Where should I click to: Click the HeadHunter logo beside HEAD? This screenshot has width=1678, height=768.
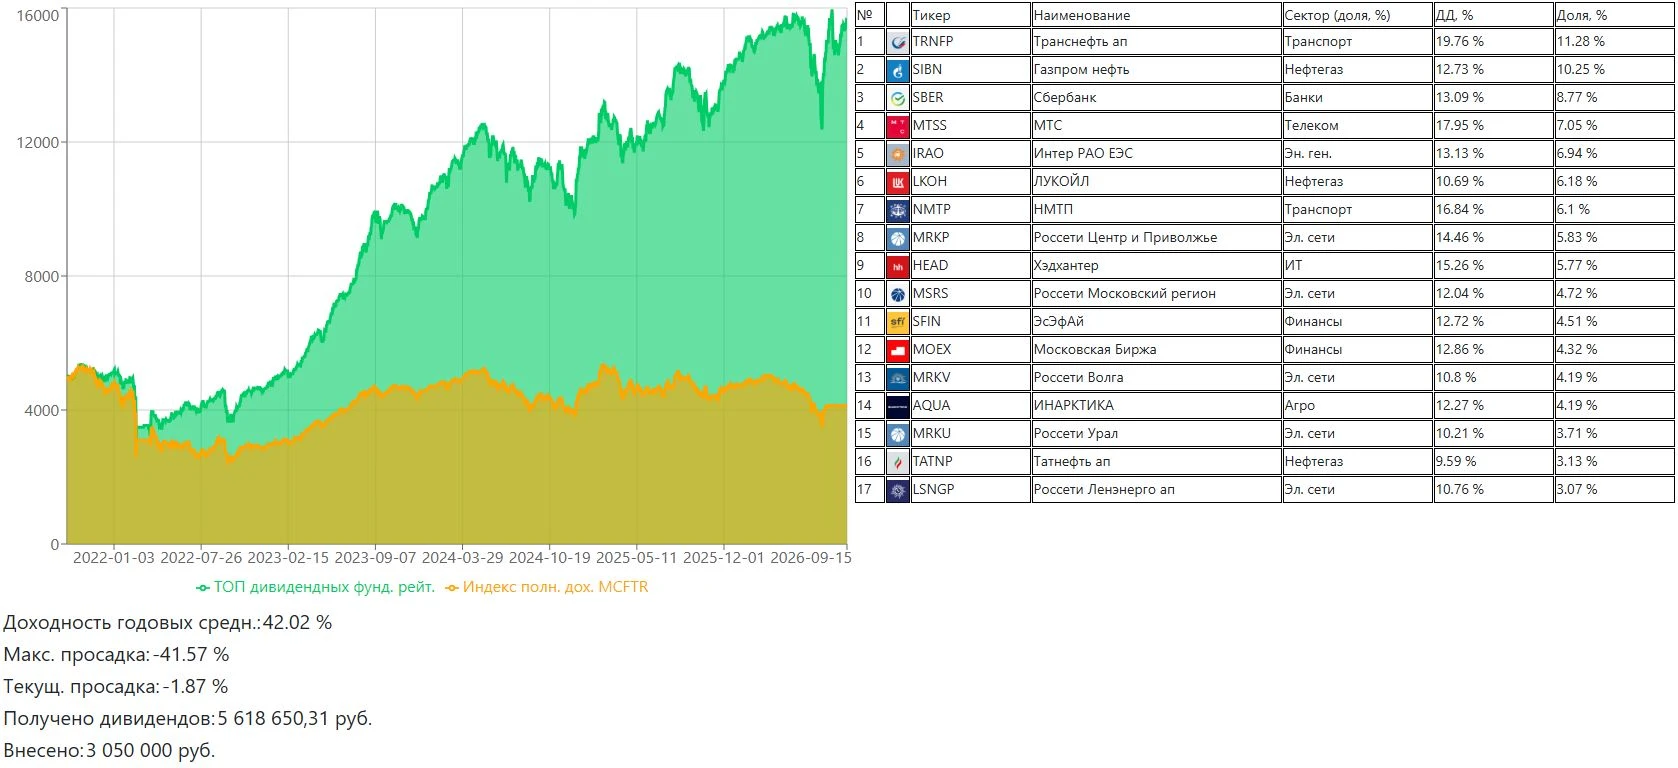point(897,266)
